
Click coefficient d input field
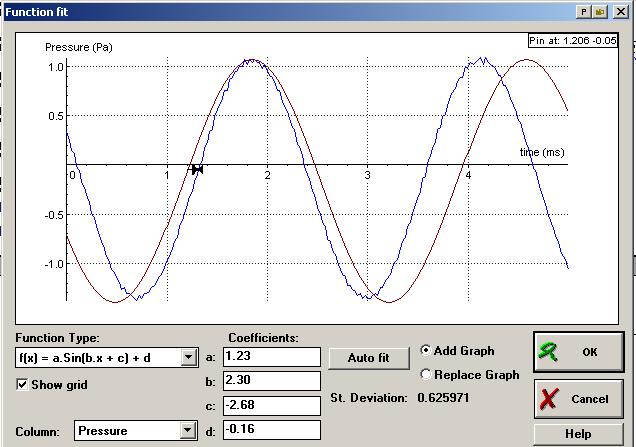click(x=272, y=430)
